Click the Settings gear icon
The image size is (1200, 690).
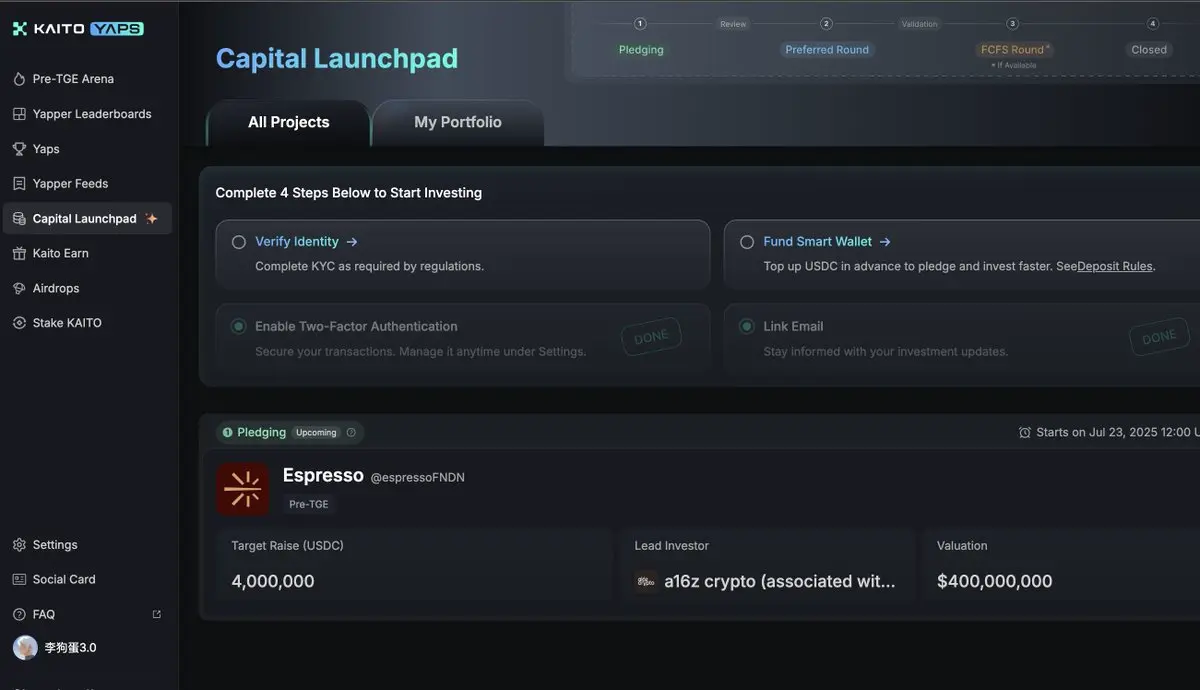pos(19,545)
